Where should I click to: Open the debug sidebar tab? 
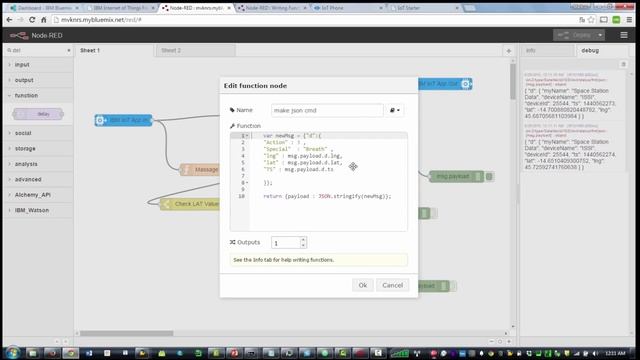[x=603, y=51]
